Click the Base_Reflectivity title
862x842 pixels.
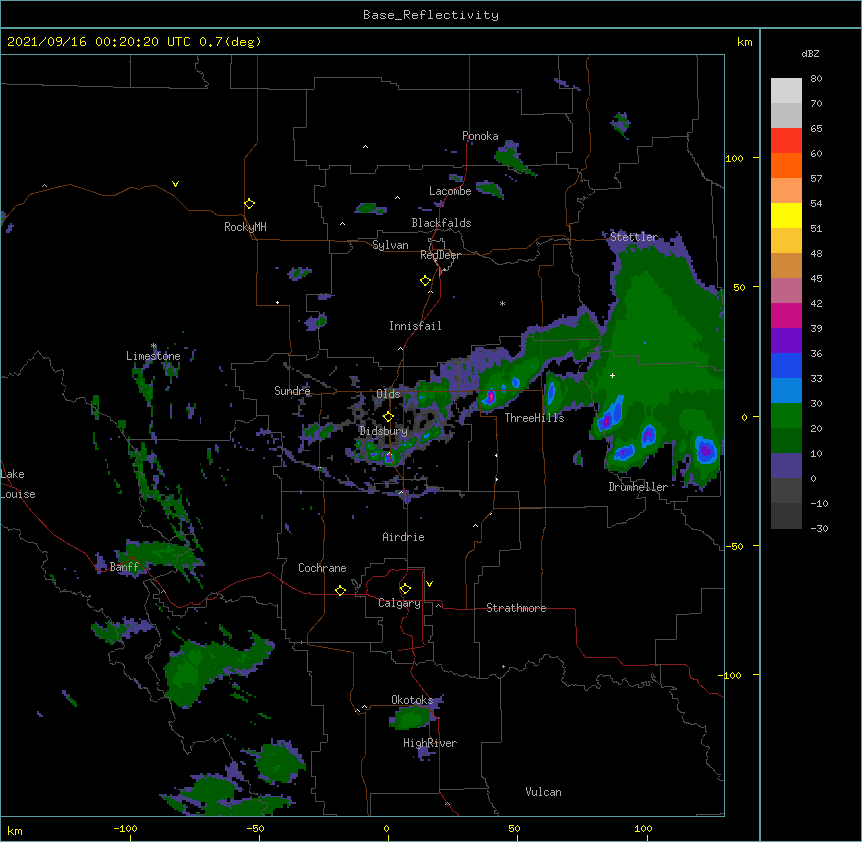tap(431, 15)
